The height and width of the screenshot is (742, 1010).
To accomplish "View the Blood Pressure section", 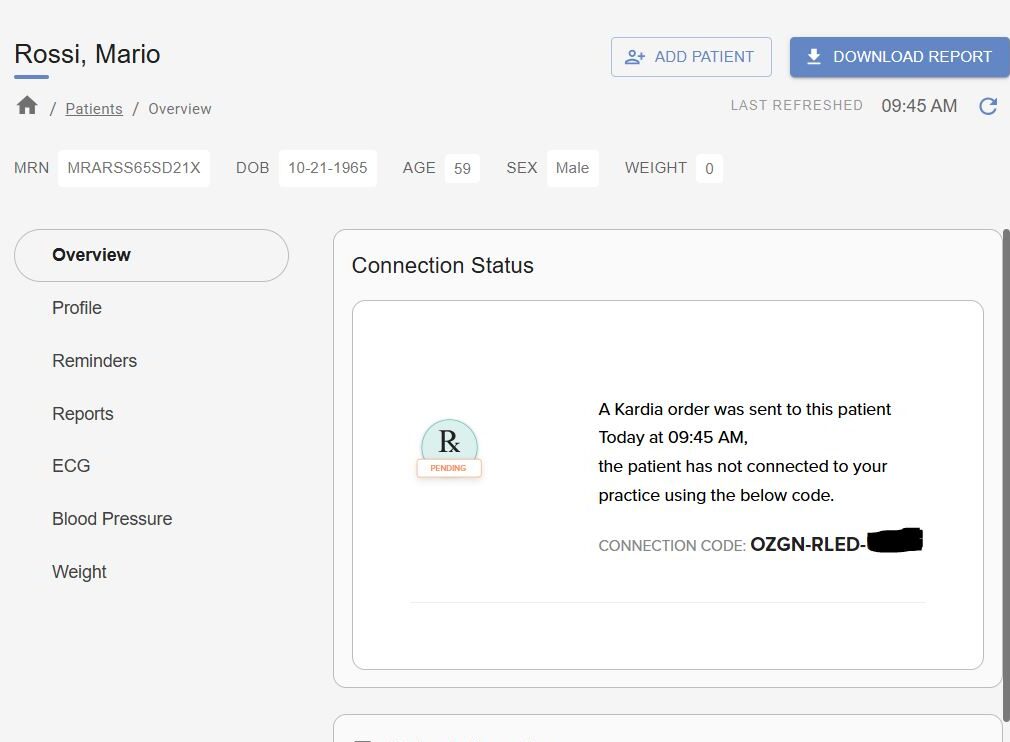I will (112, 519).
